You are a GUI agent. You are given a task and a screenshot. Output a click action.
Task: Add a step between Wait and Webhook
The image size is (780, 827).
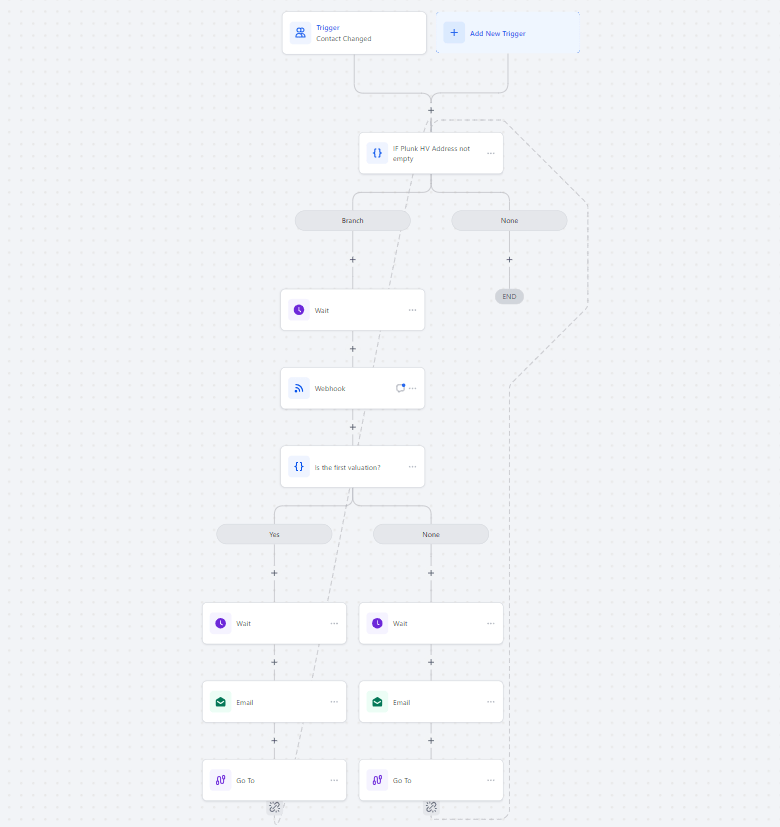coord(352,349)
